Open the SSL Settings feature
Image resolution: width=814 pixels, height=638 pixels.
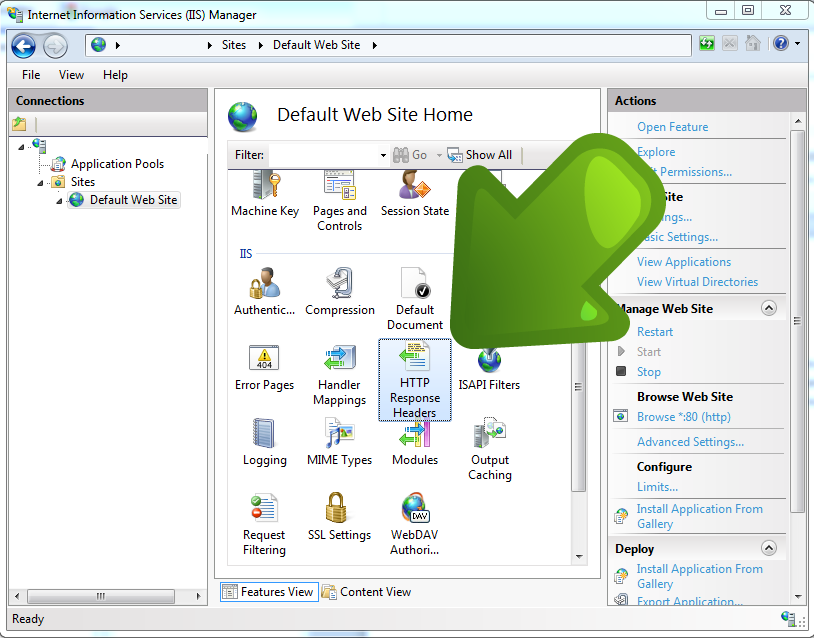pyautogui.click(x=340, y=517)
